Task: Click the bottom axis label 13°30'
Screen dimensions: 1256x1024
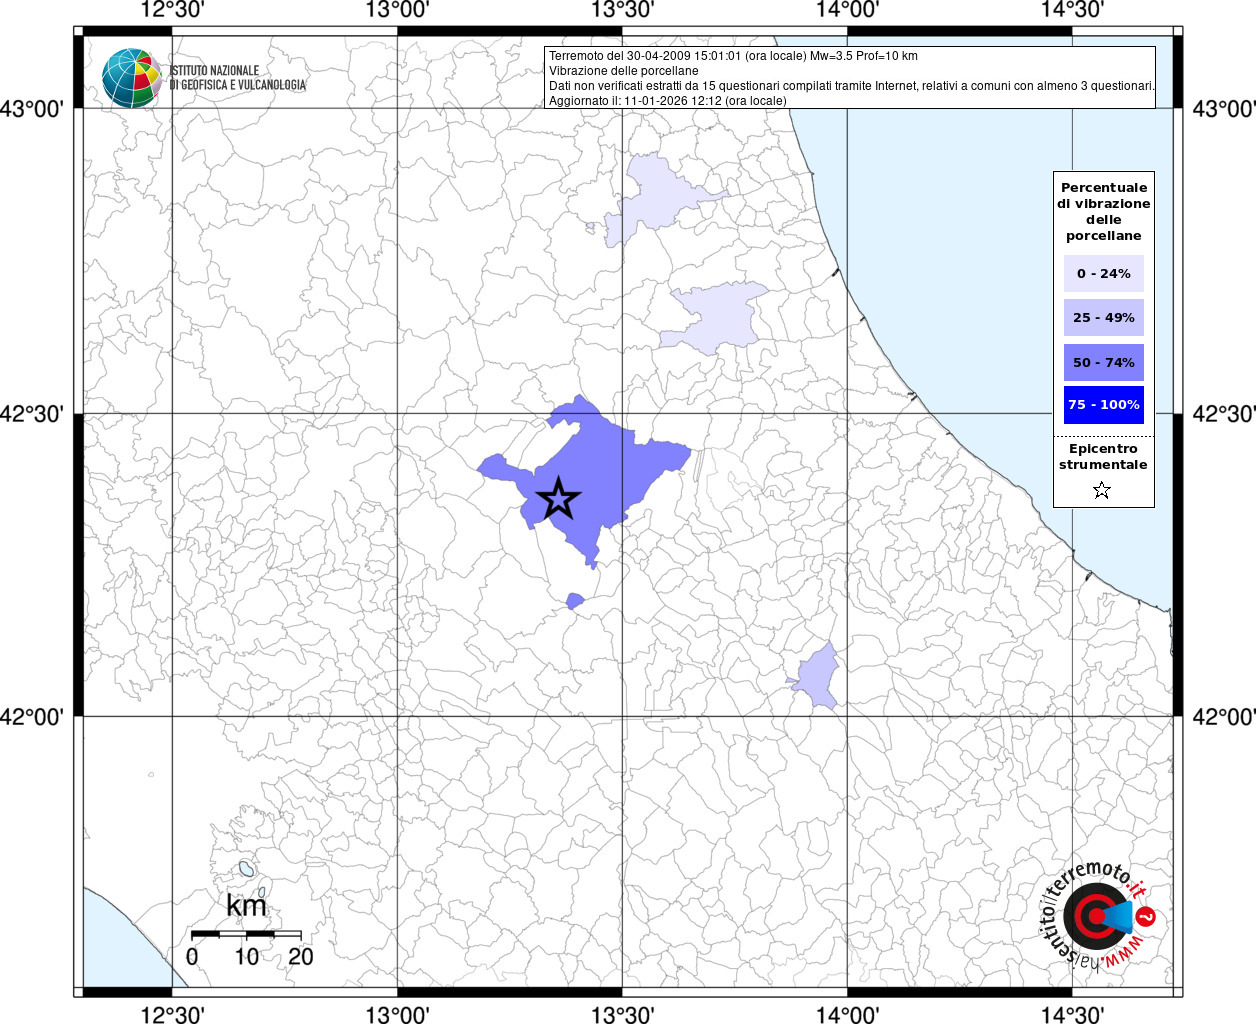Action: [623, 1015]
